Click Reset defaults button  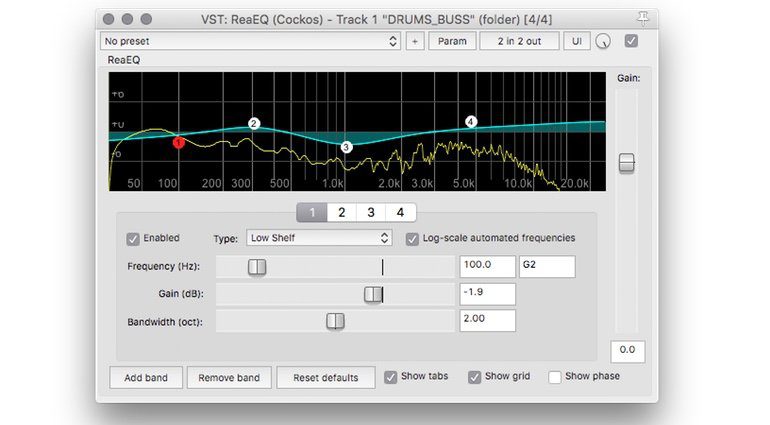coord(326,378)
